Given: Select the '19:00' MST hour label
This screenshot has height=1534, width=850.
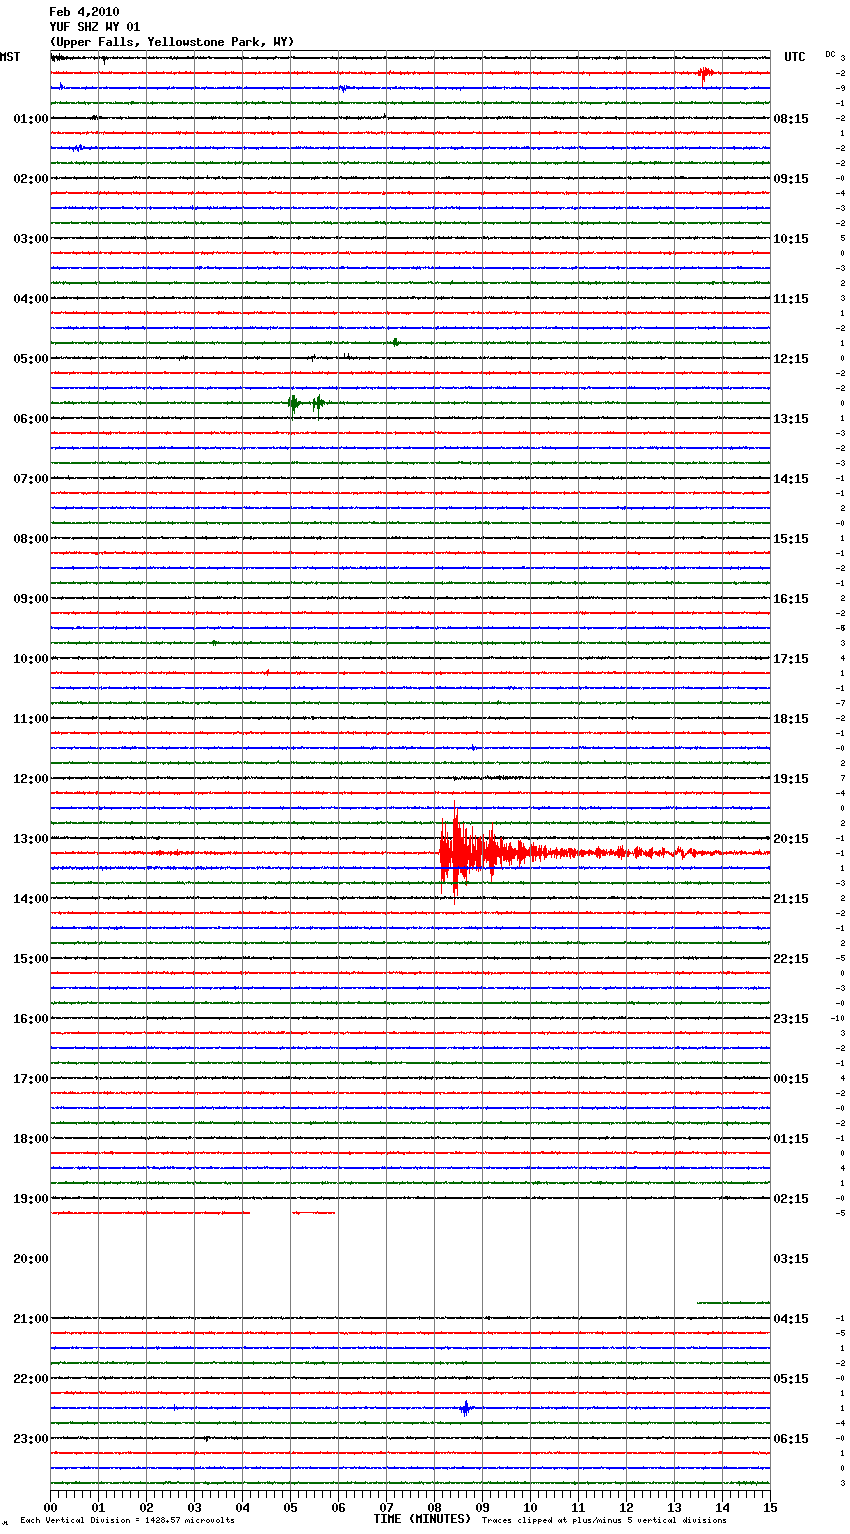Looking at the screenshot, I should (30, 1199).
